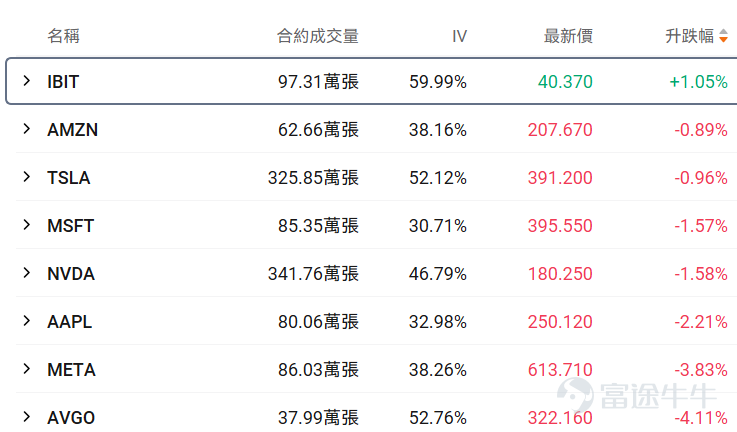
Task: Click MSFT IV value 30.71%
Action: point(438,226)
